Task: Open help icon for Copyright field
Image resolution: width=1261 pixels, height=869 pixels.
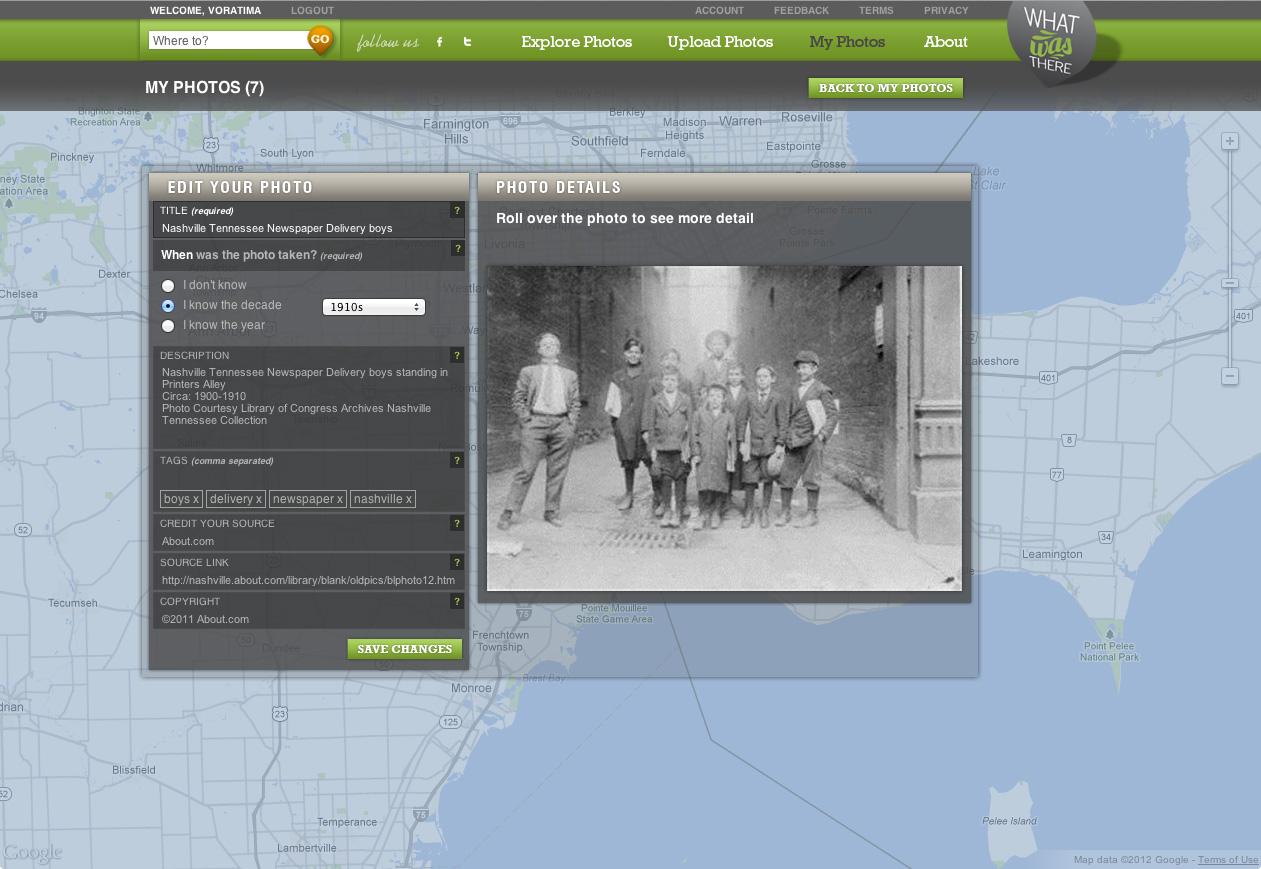Action: point(457,601)
